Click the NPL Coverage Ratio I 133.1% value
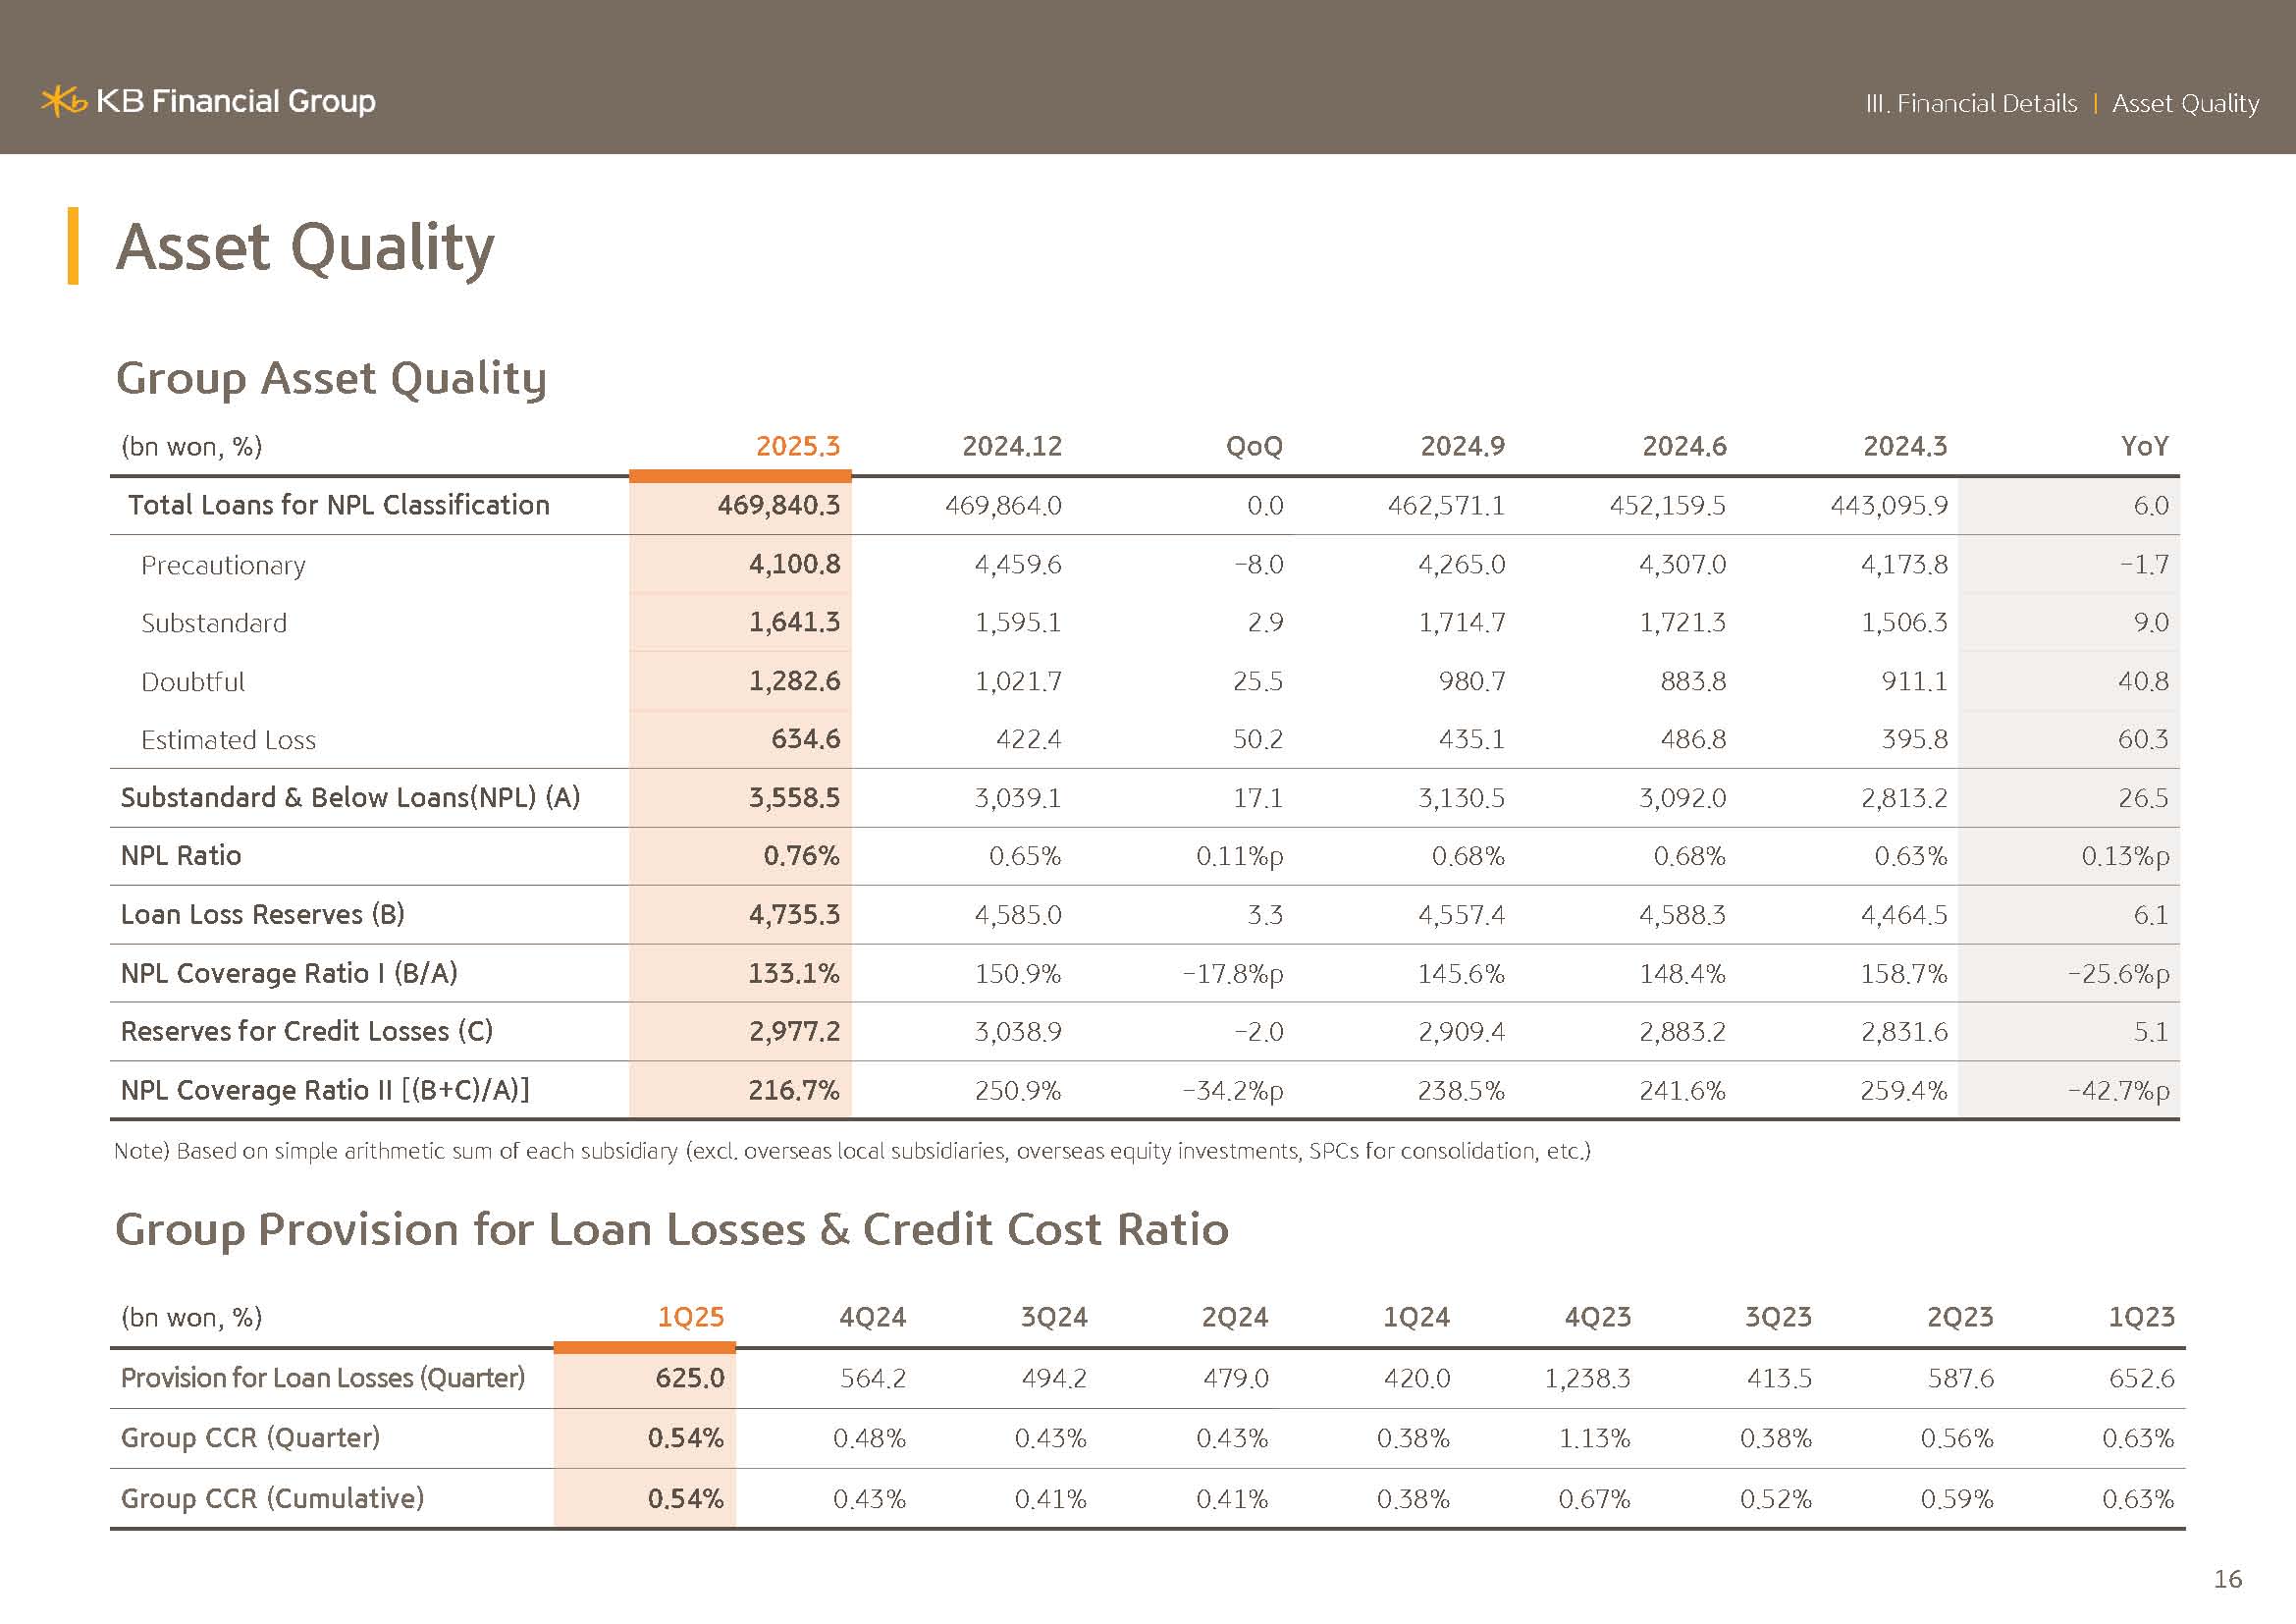This screenshot has width=2296, height=1624. pos(794,973)
